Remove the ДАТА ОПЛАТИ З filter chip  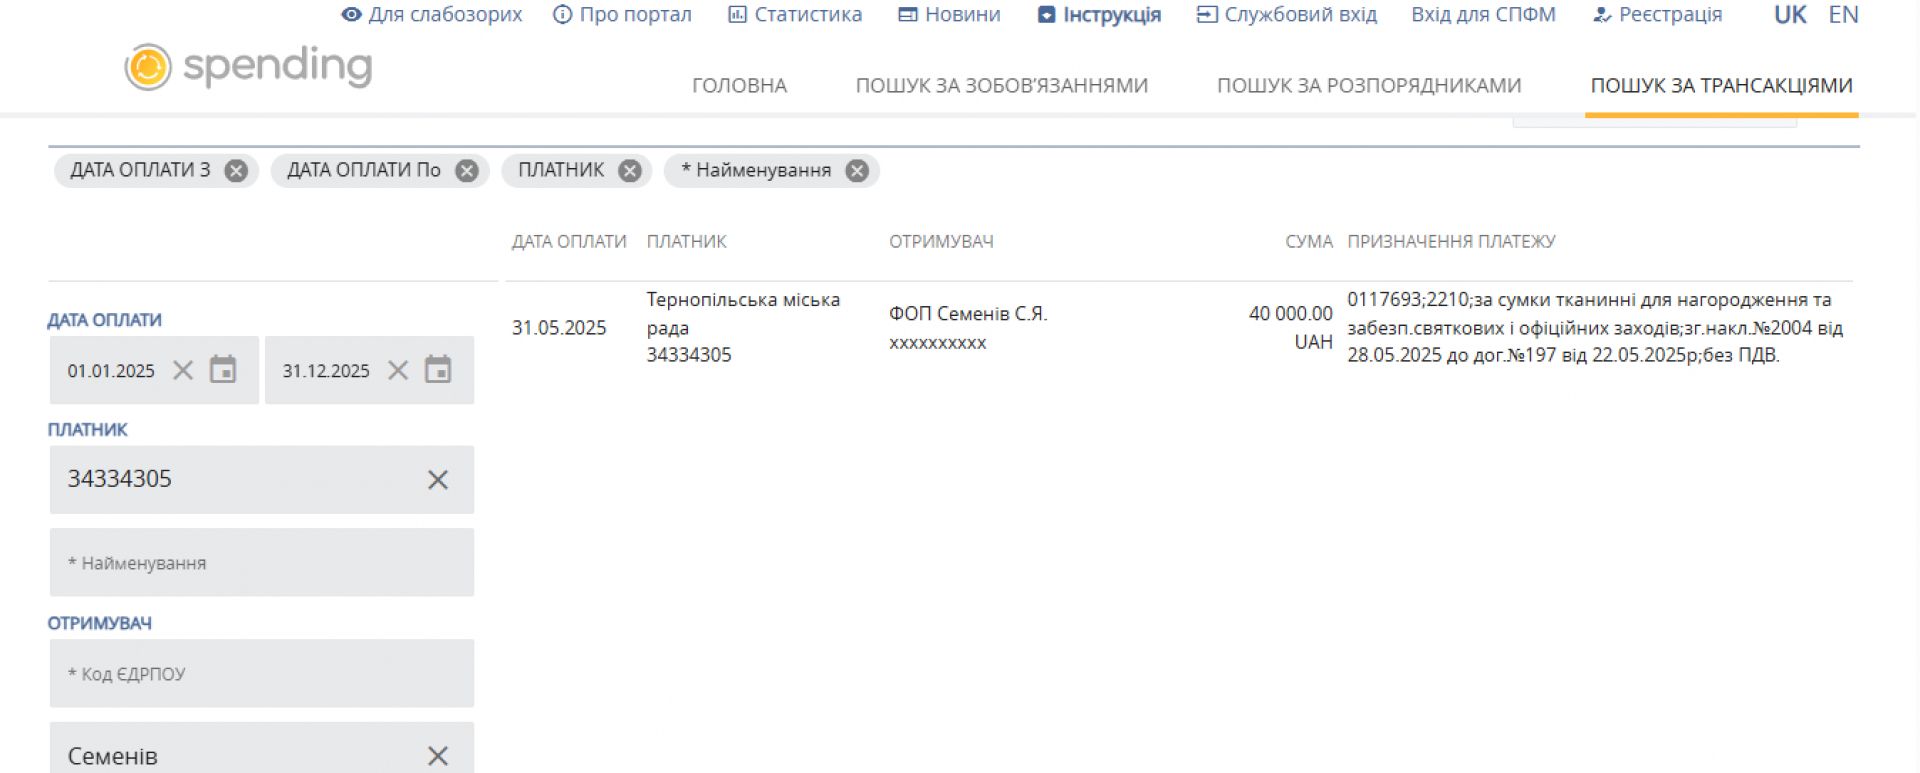(236, 171)
